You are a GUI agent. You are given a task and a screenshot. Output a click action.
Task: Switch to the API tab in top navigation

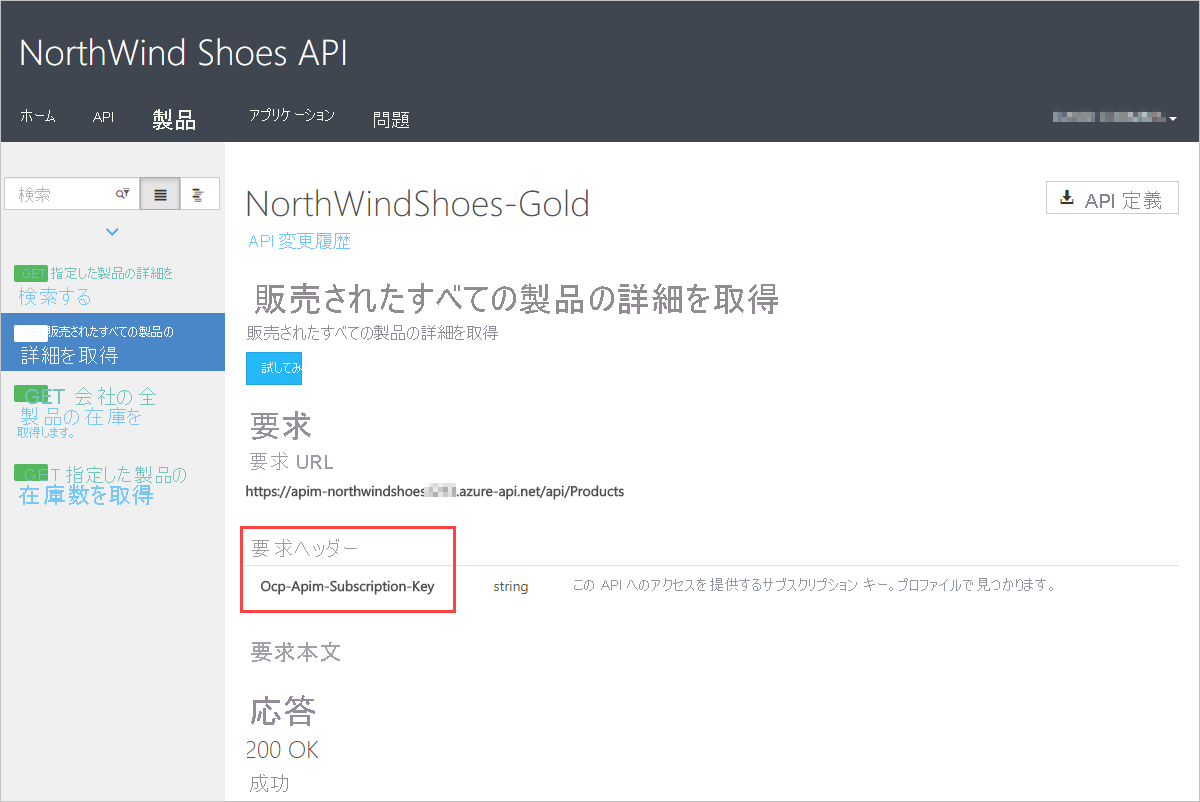coord(102,116)
